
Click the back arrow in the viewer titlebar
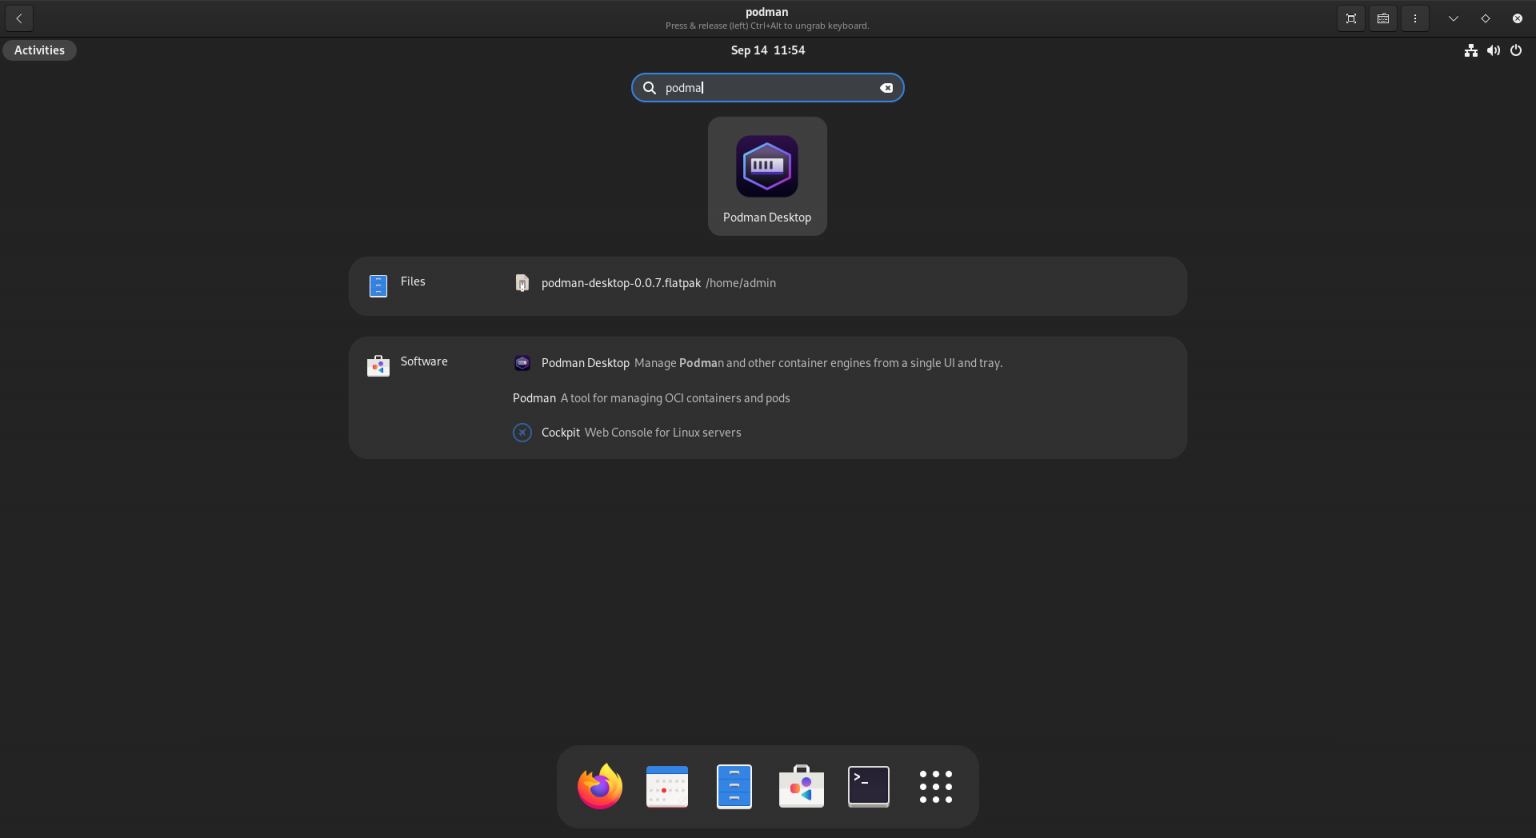pos(18,18)
